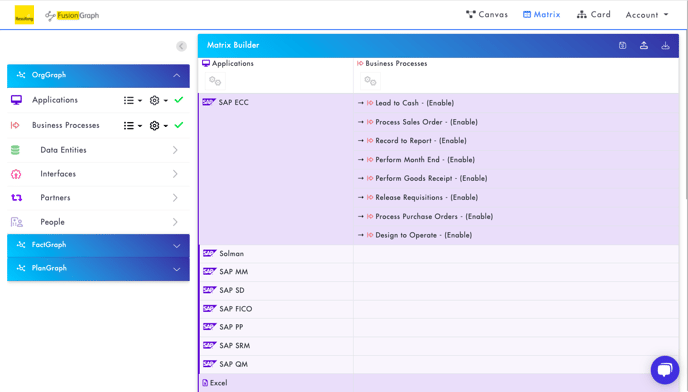Click the upload icon in Matrix Builder
This screenshot has height=392, width=688.
coord(644,45)
